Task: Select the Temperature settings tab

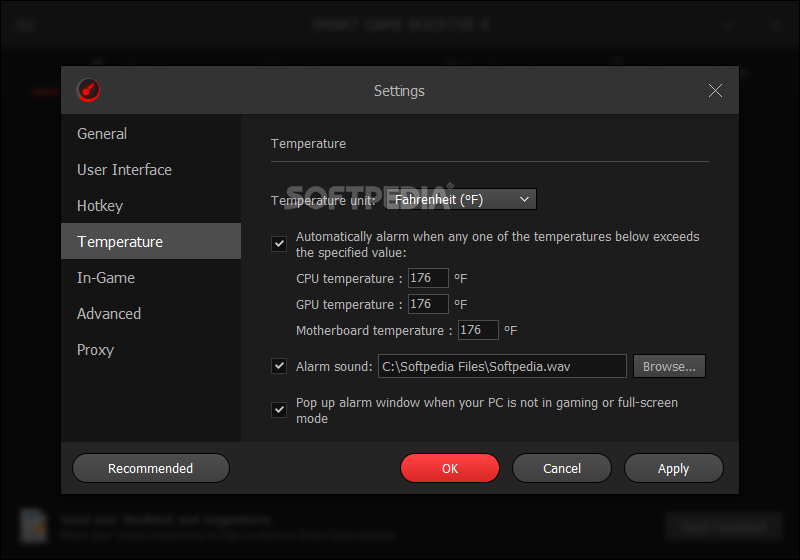Action: (x=151, y=241)
